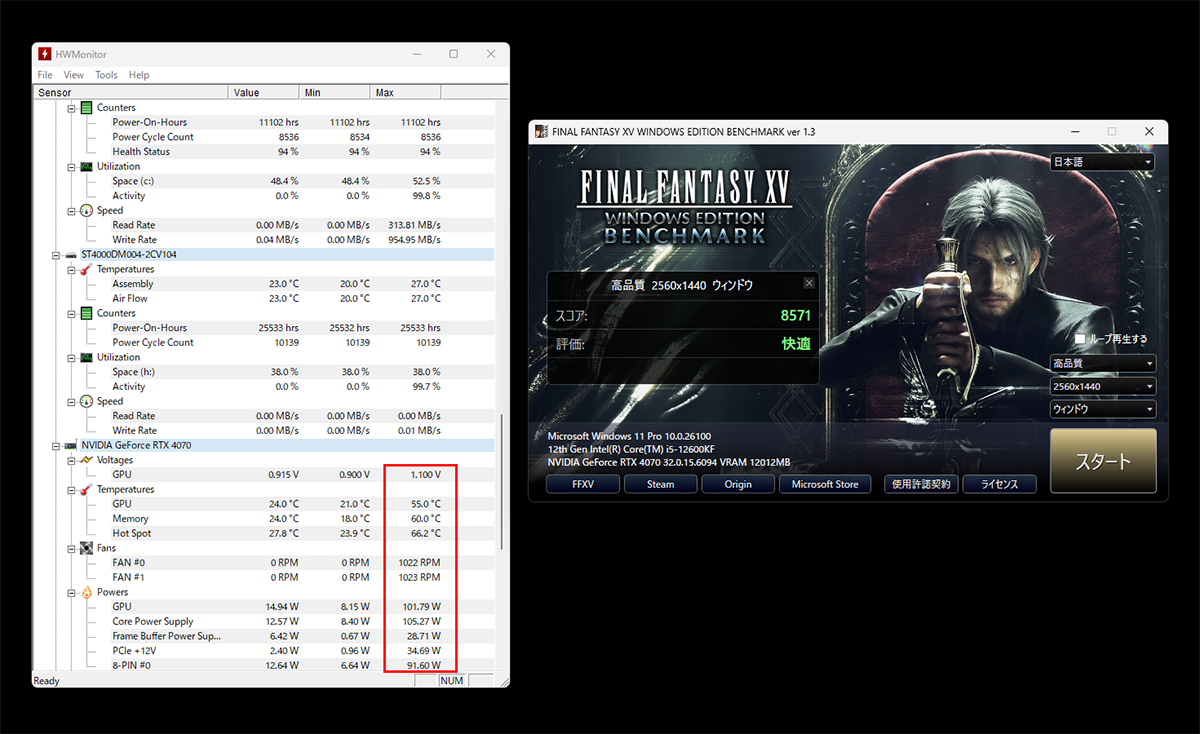Viewport: 1200px width, 734px height.
Task: Click the HWMonitor lightning logo in title bar
Action: (x=45, y=54)
